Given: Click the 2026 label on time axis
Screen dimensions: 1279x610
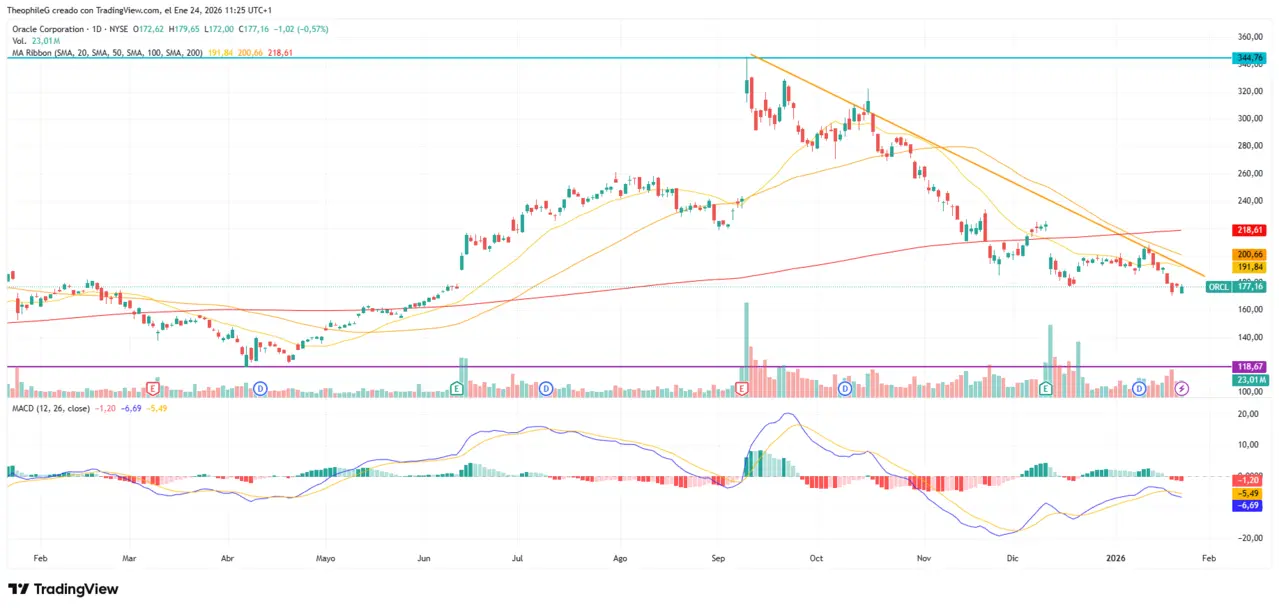Looking at the screenshot, I should [x=1117, y=561].
